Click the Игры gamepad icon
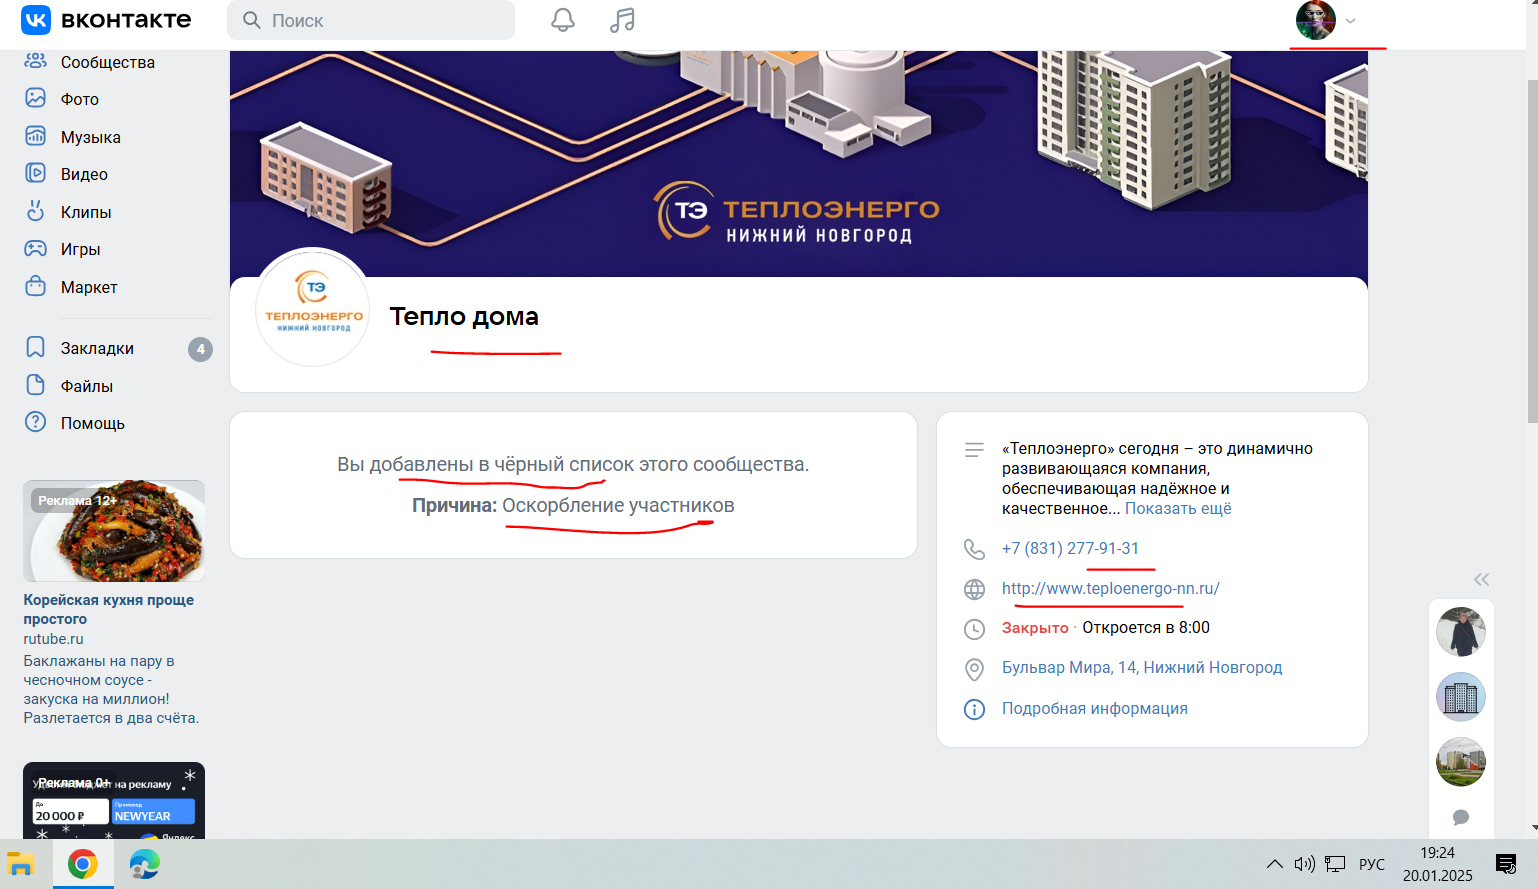The width and height of the screenshot is (1538, 889). (35, 248)
